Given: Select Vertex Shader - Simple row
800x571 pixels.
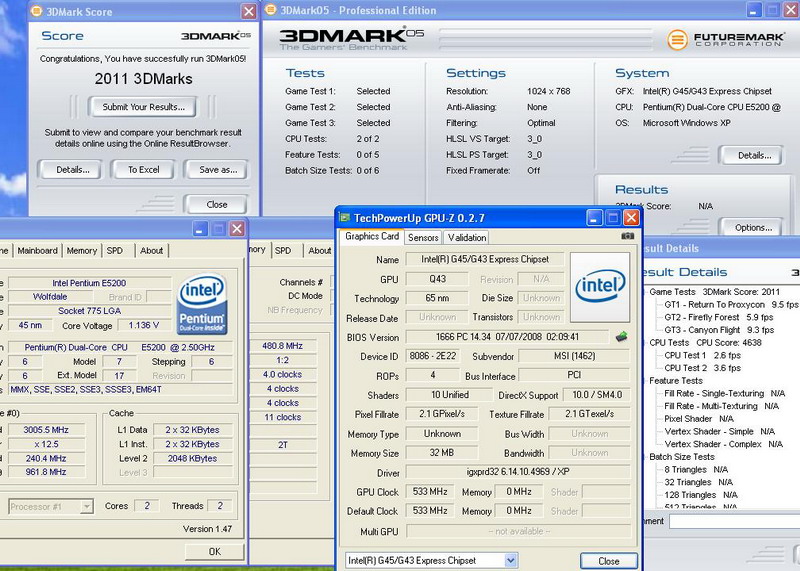Looking at the screenshot, I should 719,431.
